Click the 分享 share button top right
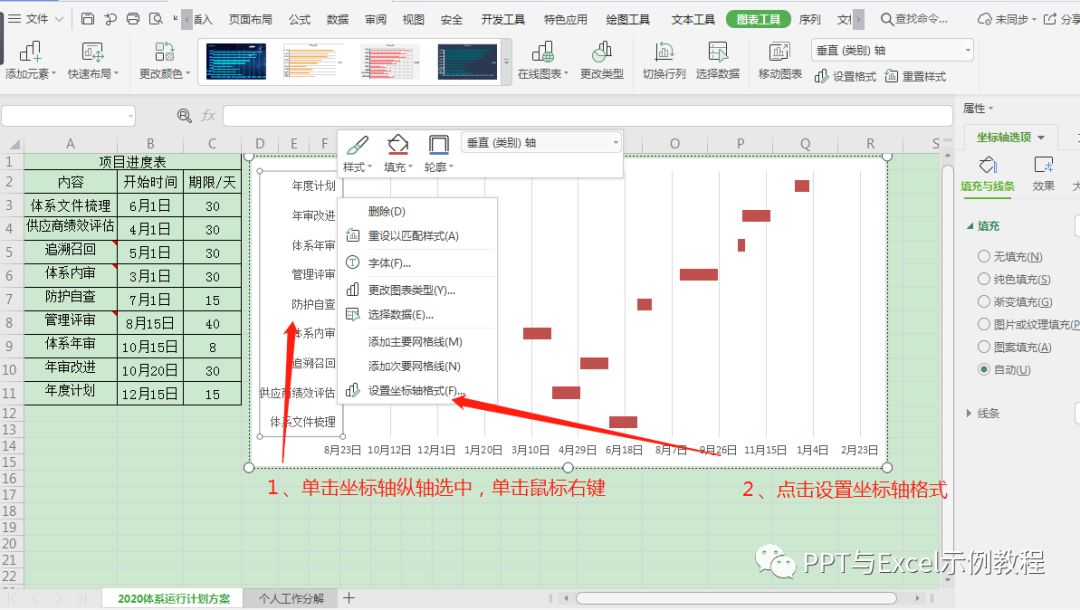Screen dimensions: 1080x610 point(1066,18)
